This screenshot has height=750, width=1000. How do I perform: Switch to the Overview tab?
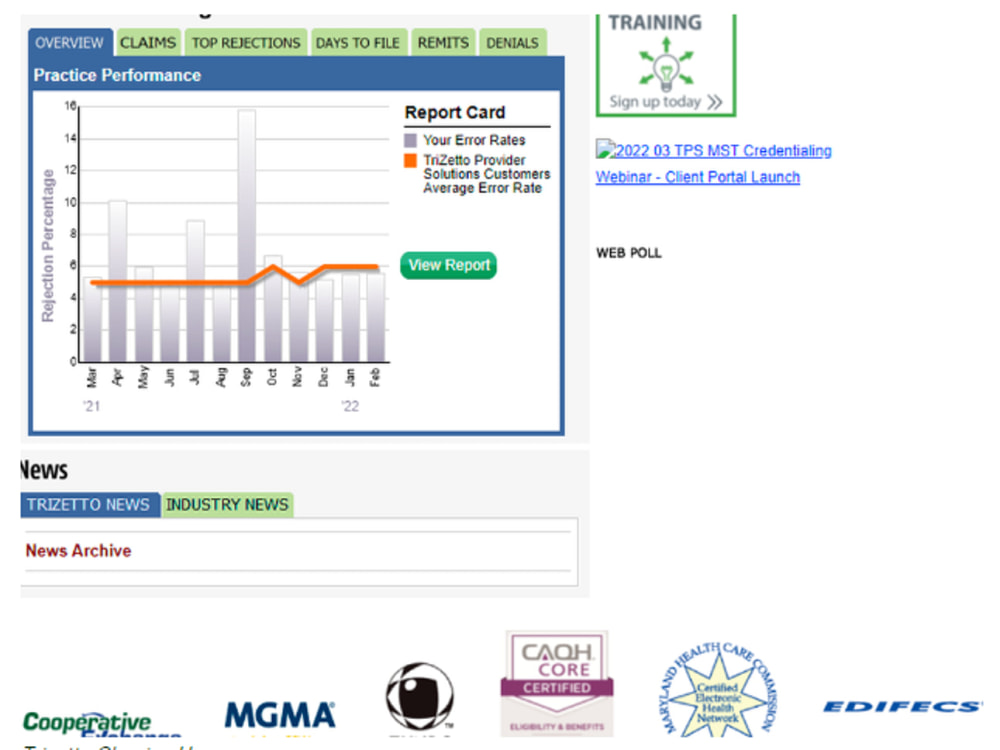tap(70, 43)
